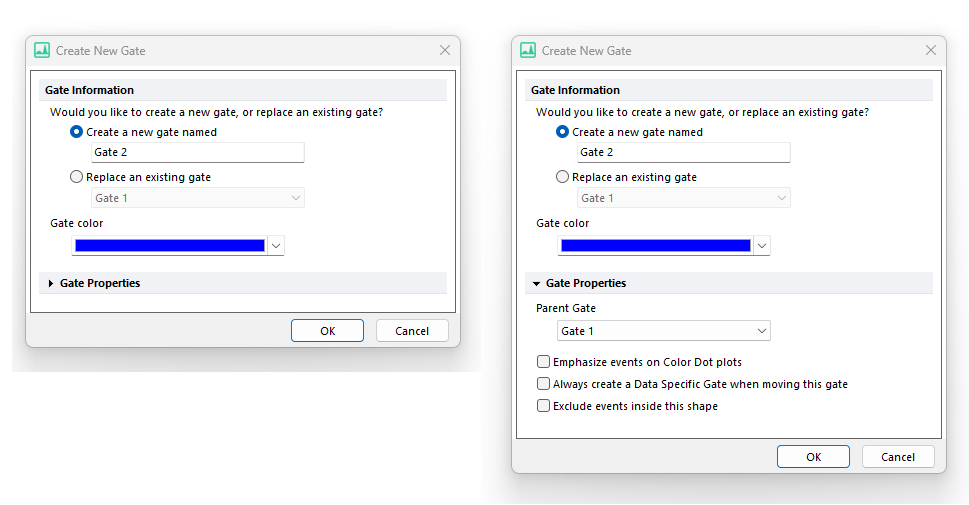
Task: Expand Gate Properties section in left dialog
Action: 51,283
